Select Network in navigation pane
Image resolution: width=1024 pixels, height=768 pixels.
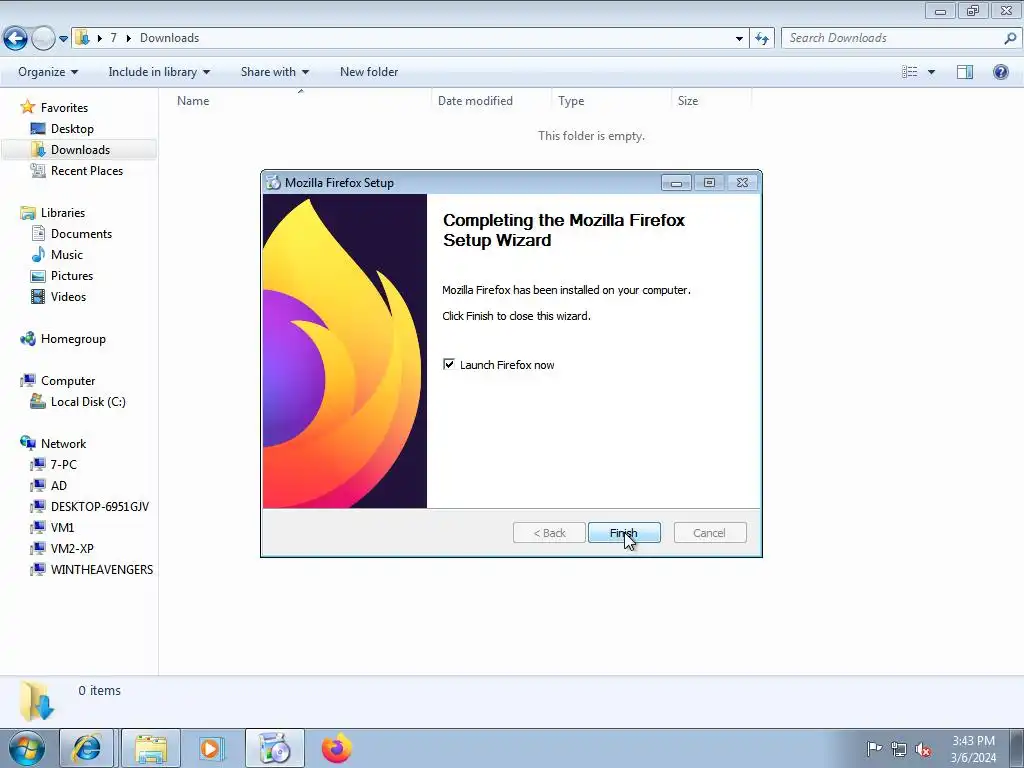(63, 443)
